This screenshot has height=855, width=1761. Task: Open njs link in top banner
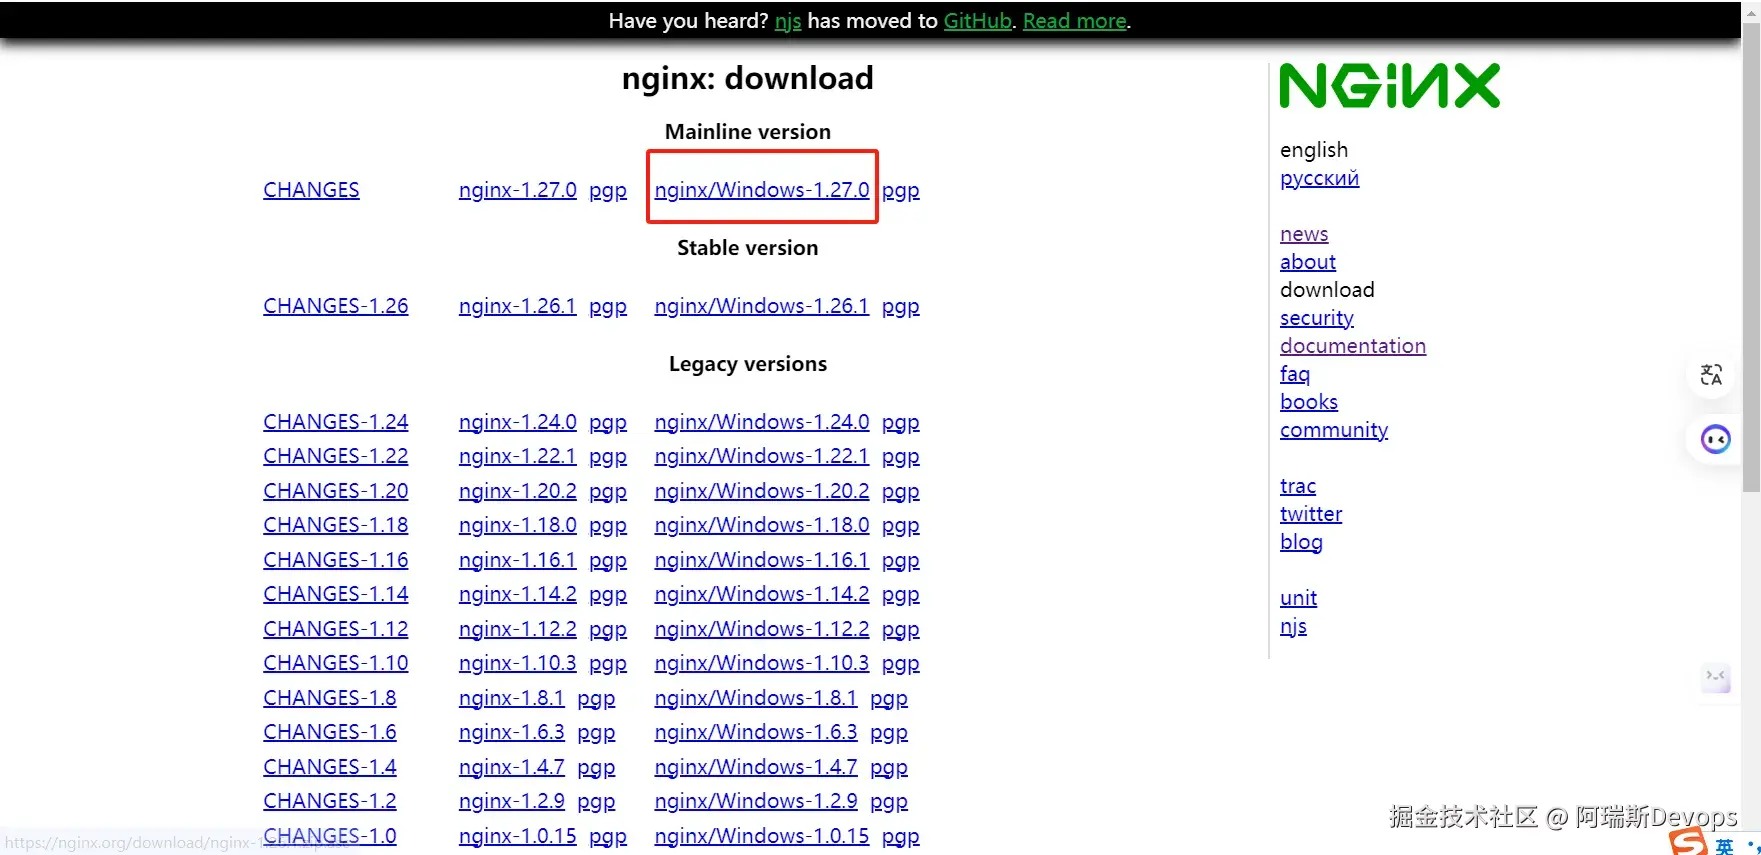click(x=788, y=21)
